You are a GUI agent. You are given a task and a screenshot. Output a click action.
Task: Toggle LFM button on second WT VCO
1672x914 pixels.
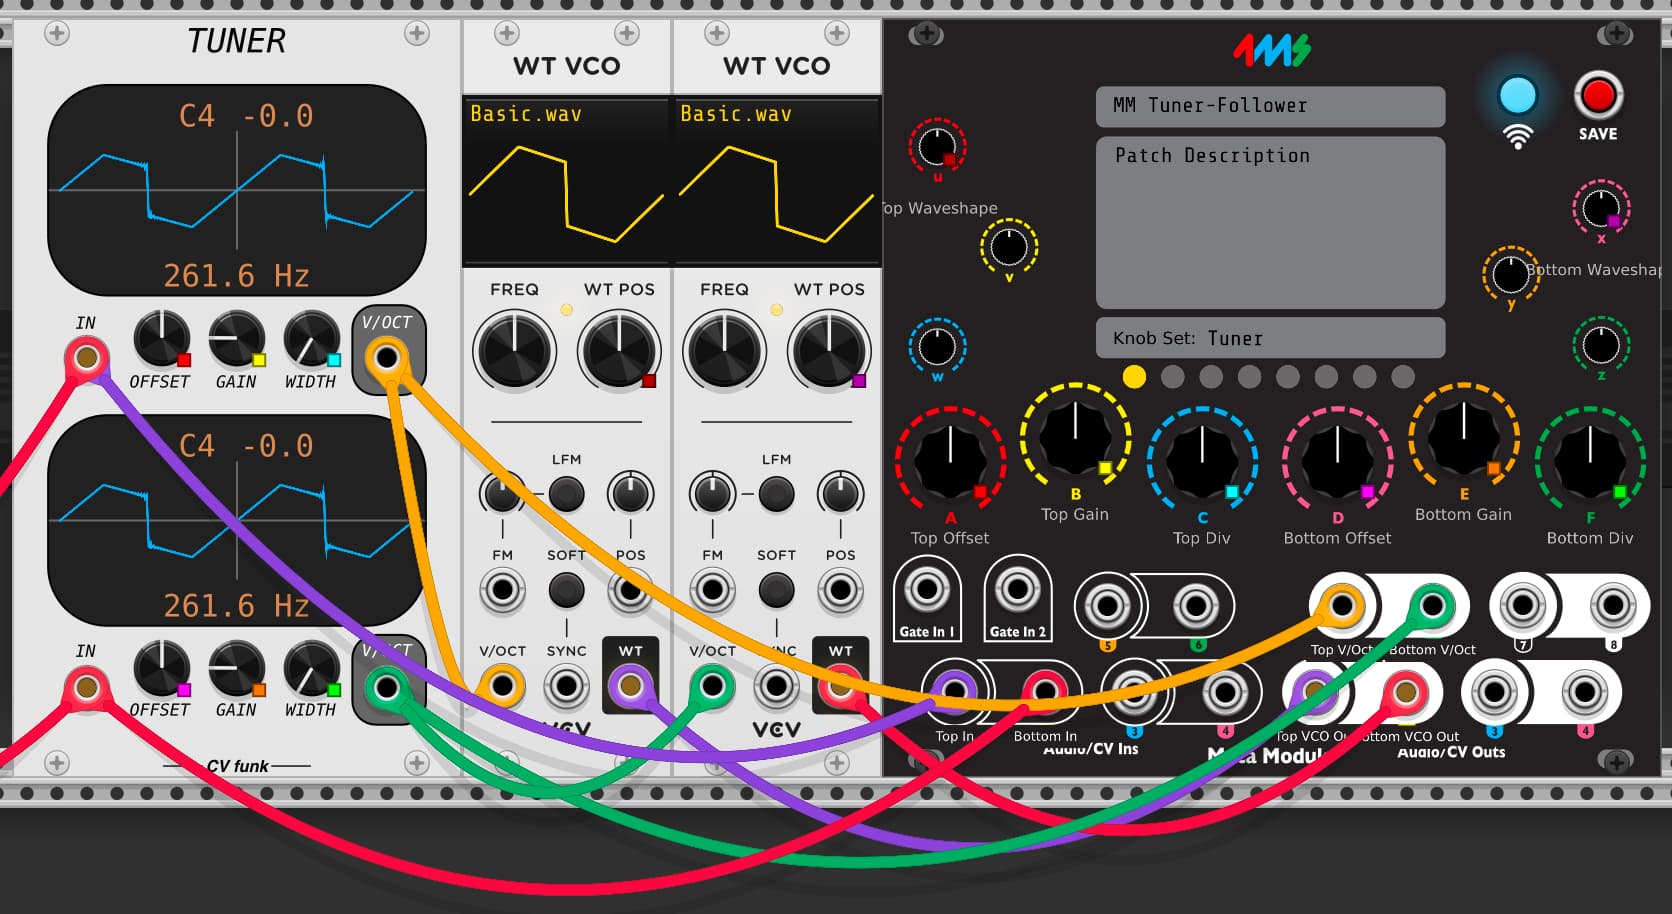(776, 494)
